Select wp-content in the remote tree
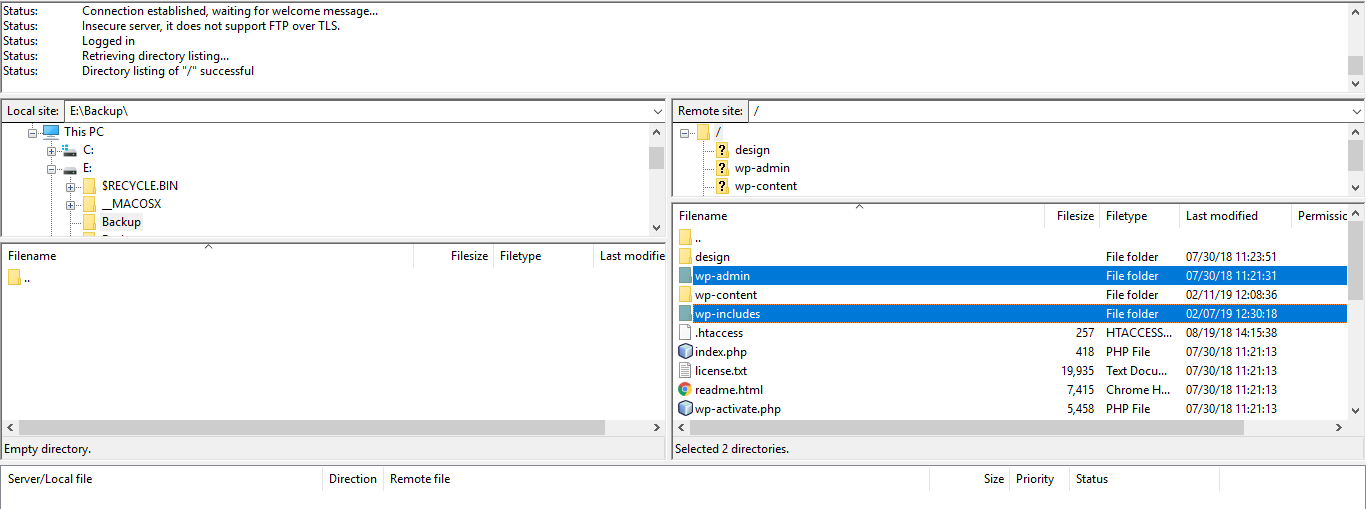Viewport: 1366px width, 509px height. click(x=766, y=186)
